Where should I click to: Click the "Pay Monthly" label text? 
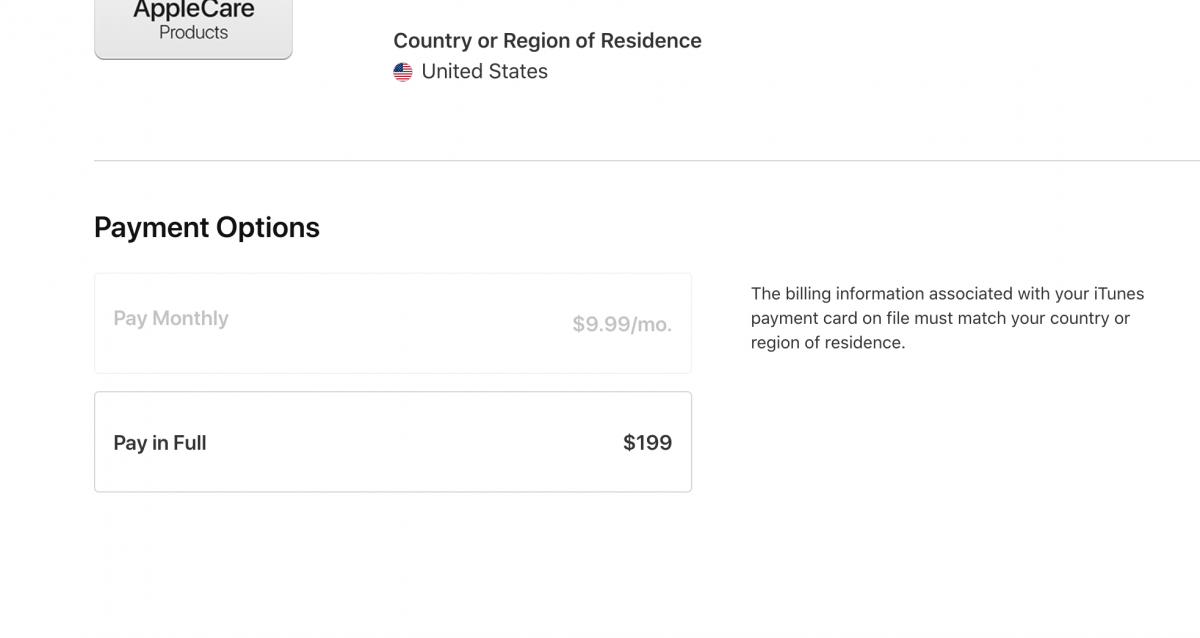(x=171, y=318)
